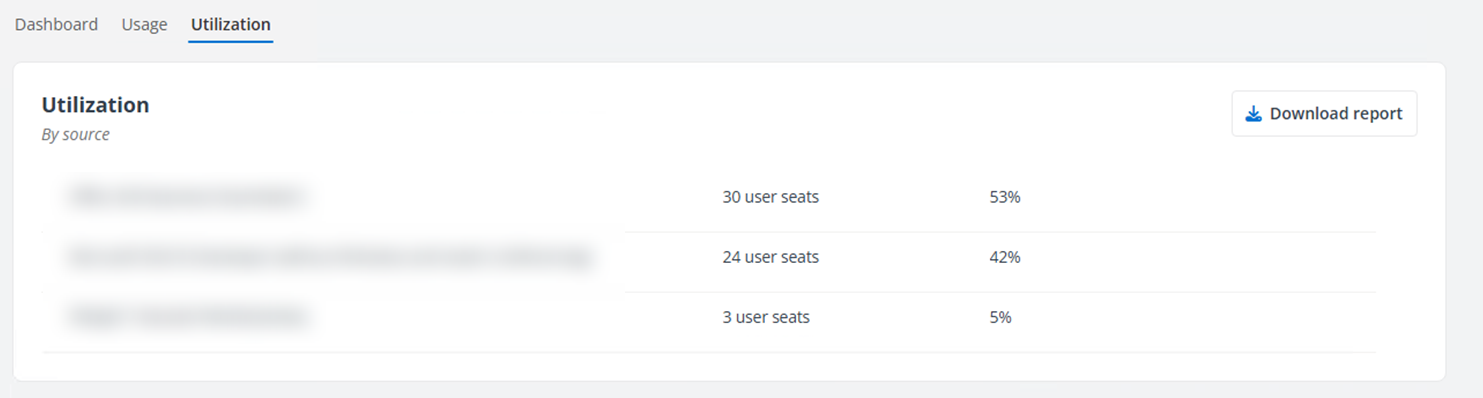1483x398 pixels.
Task: Select blurred source name in 5% row
Action: [x=186, y=317]
